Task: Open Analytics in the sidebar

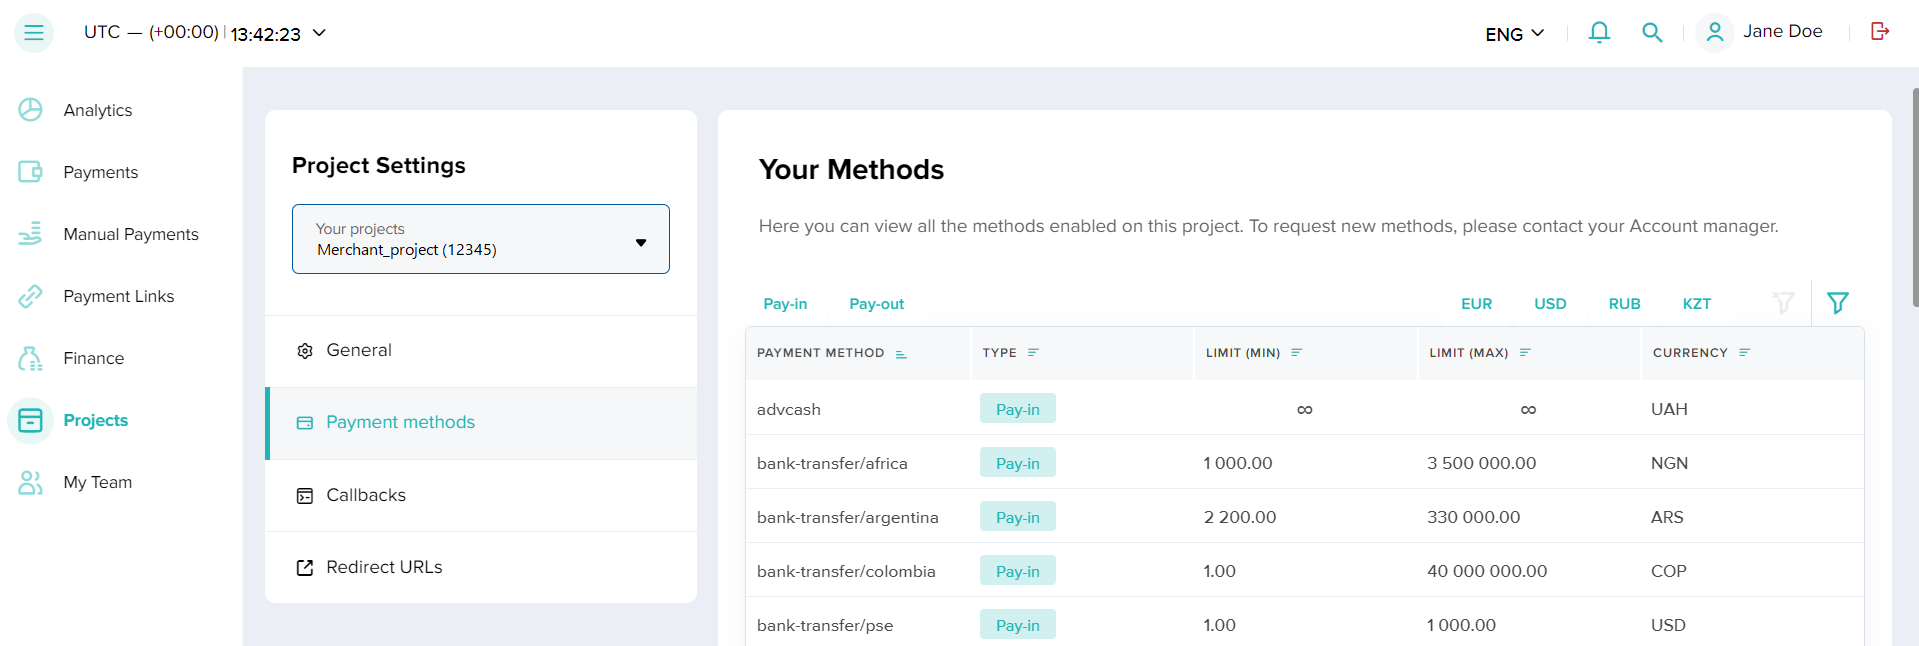Action: [x=98, y=110]
